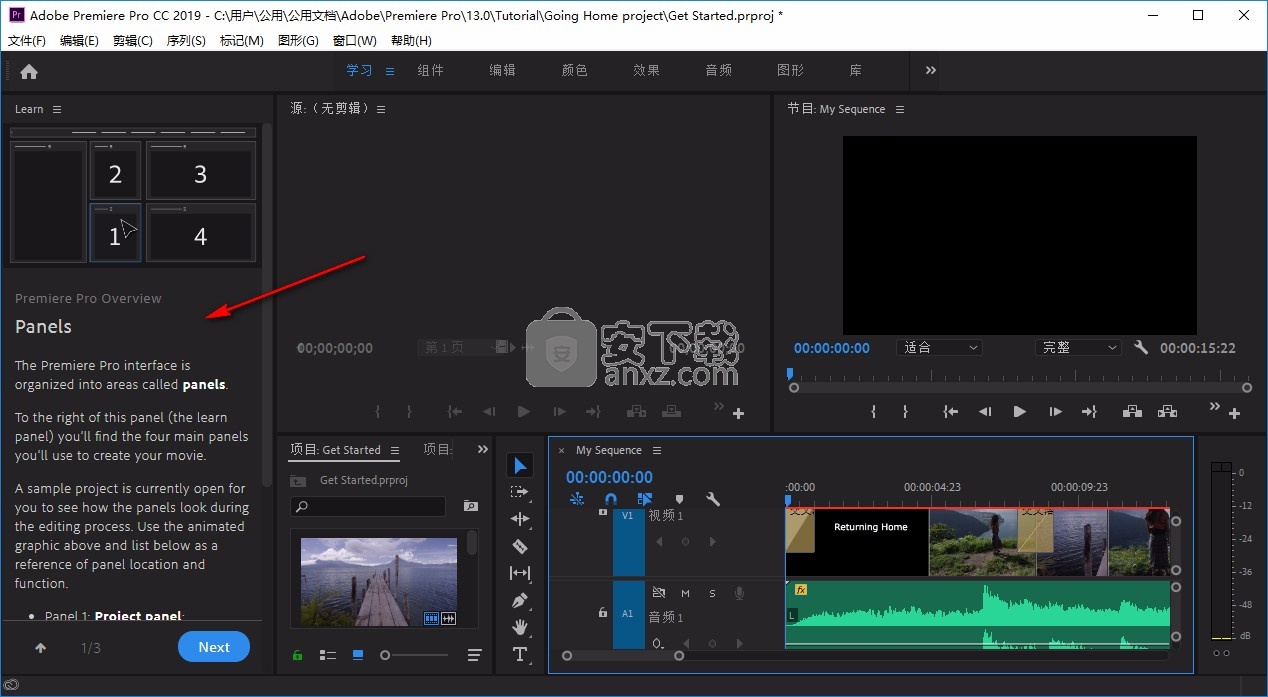Image resolution: width=1268 pixels, height=697 pixels.
Task: Mute audio track A1
Action: click(x=685, y=593)
